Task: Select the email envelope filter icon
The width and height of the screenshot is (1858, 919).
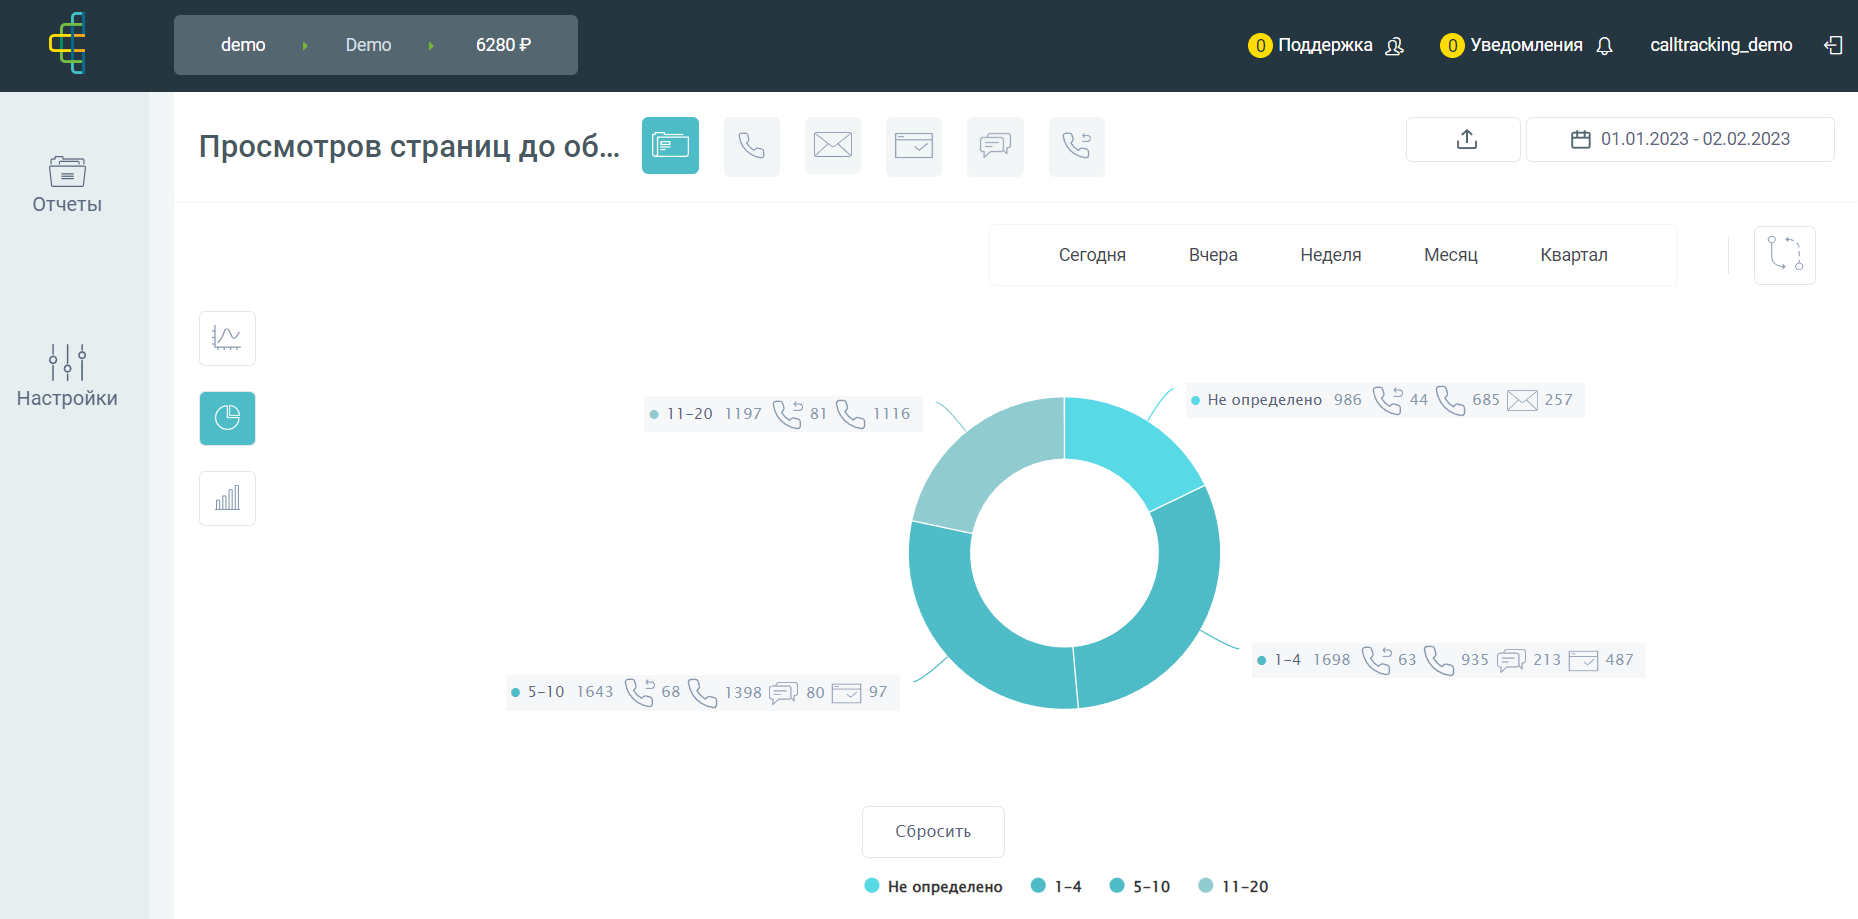Action: coord(833,146)
